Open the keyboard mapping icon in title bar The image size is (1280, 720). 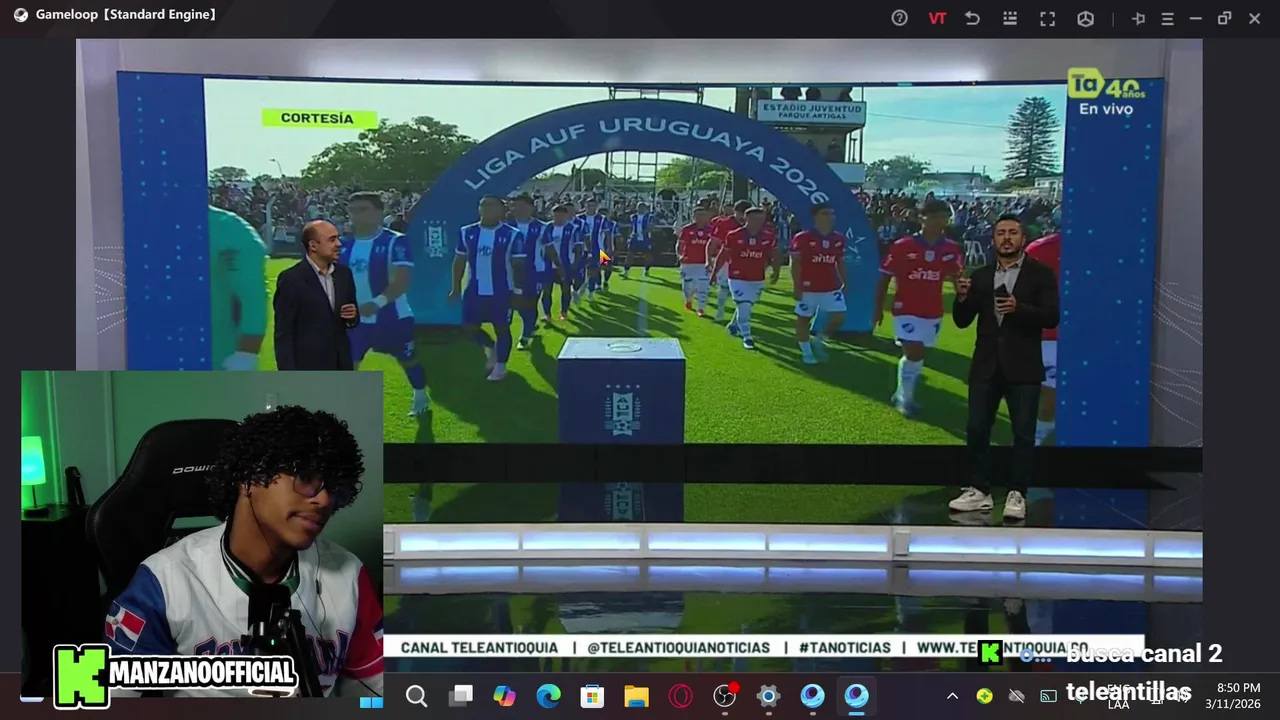coord(1010,18)
